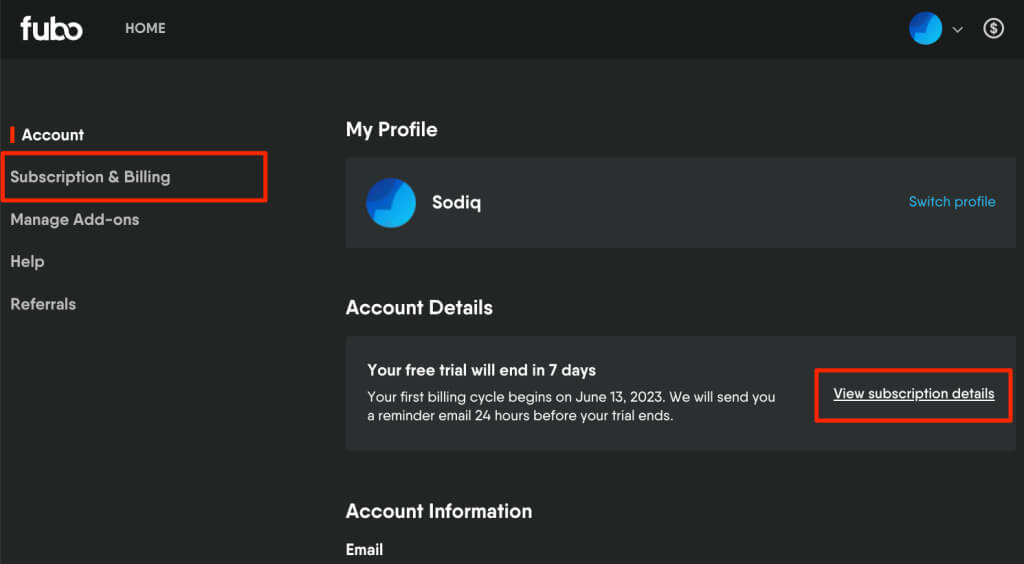The image size is (1024, 564).
Task: Click the fubo logo
Action: pyautogui.click(x=51, y=28)
